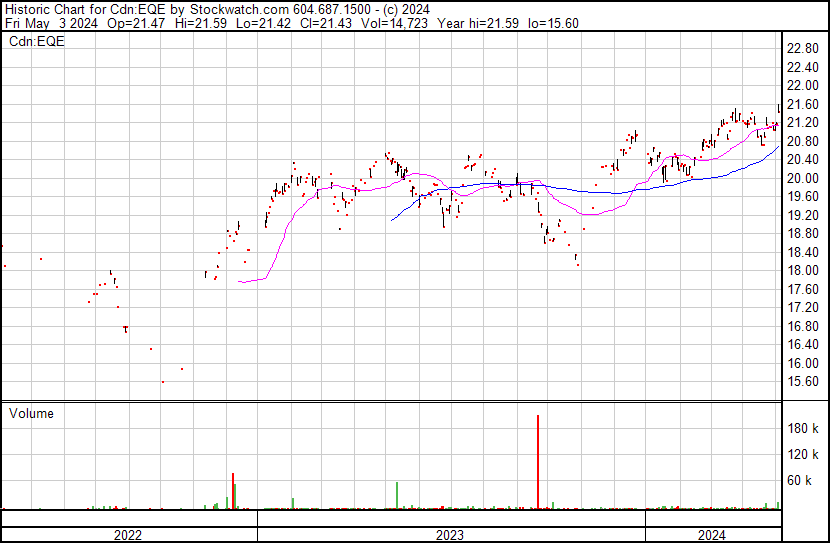Click the Vol=14,723 volume value

click(x=394, y=23)
